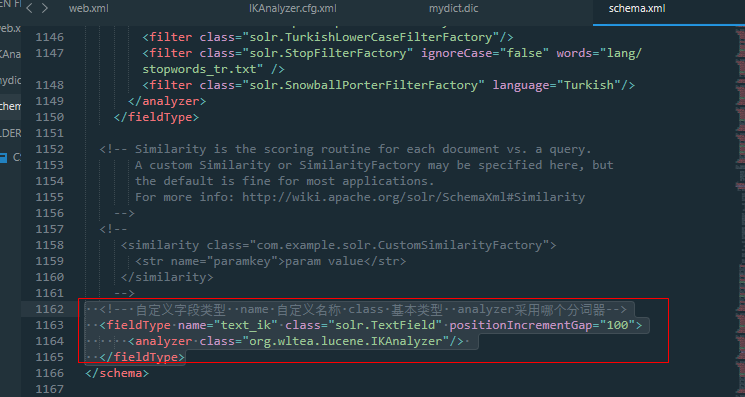Viewport: 745px width, 397px height.
Task: Switch to the IKAnalyzer.cfg.xml tab
Action: pyautogui.click(x=293, y=9)
